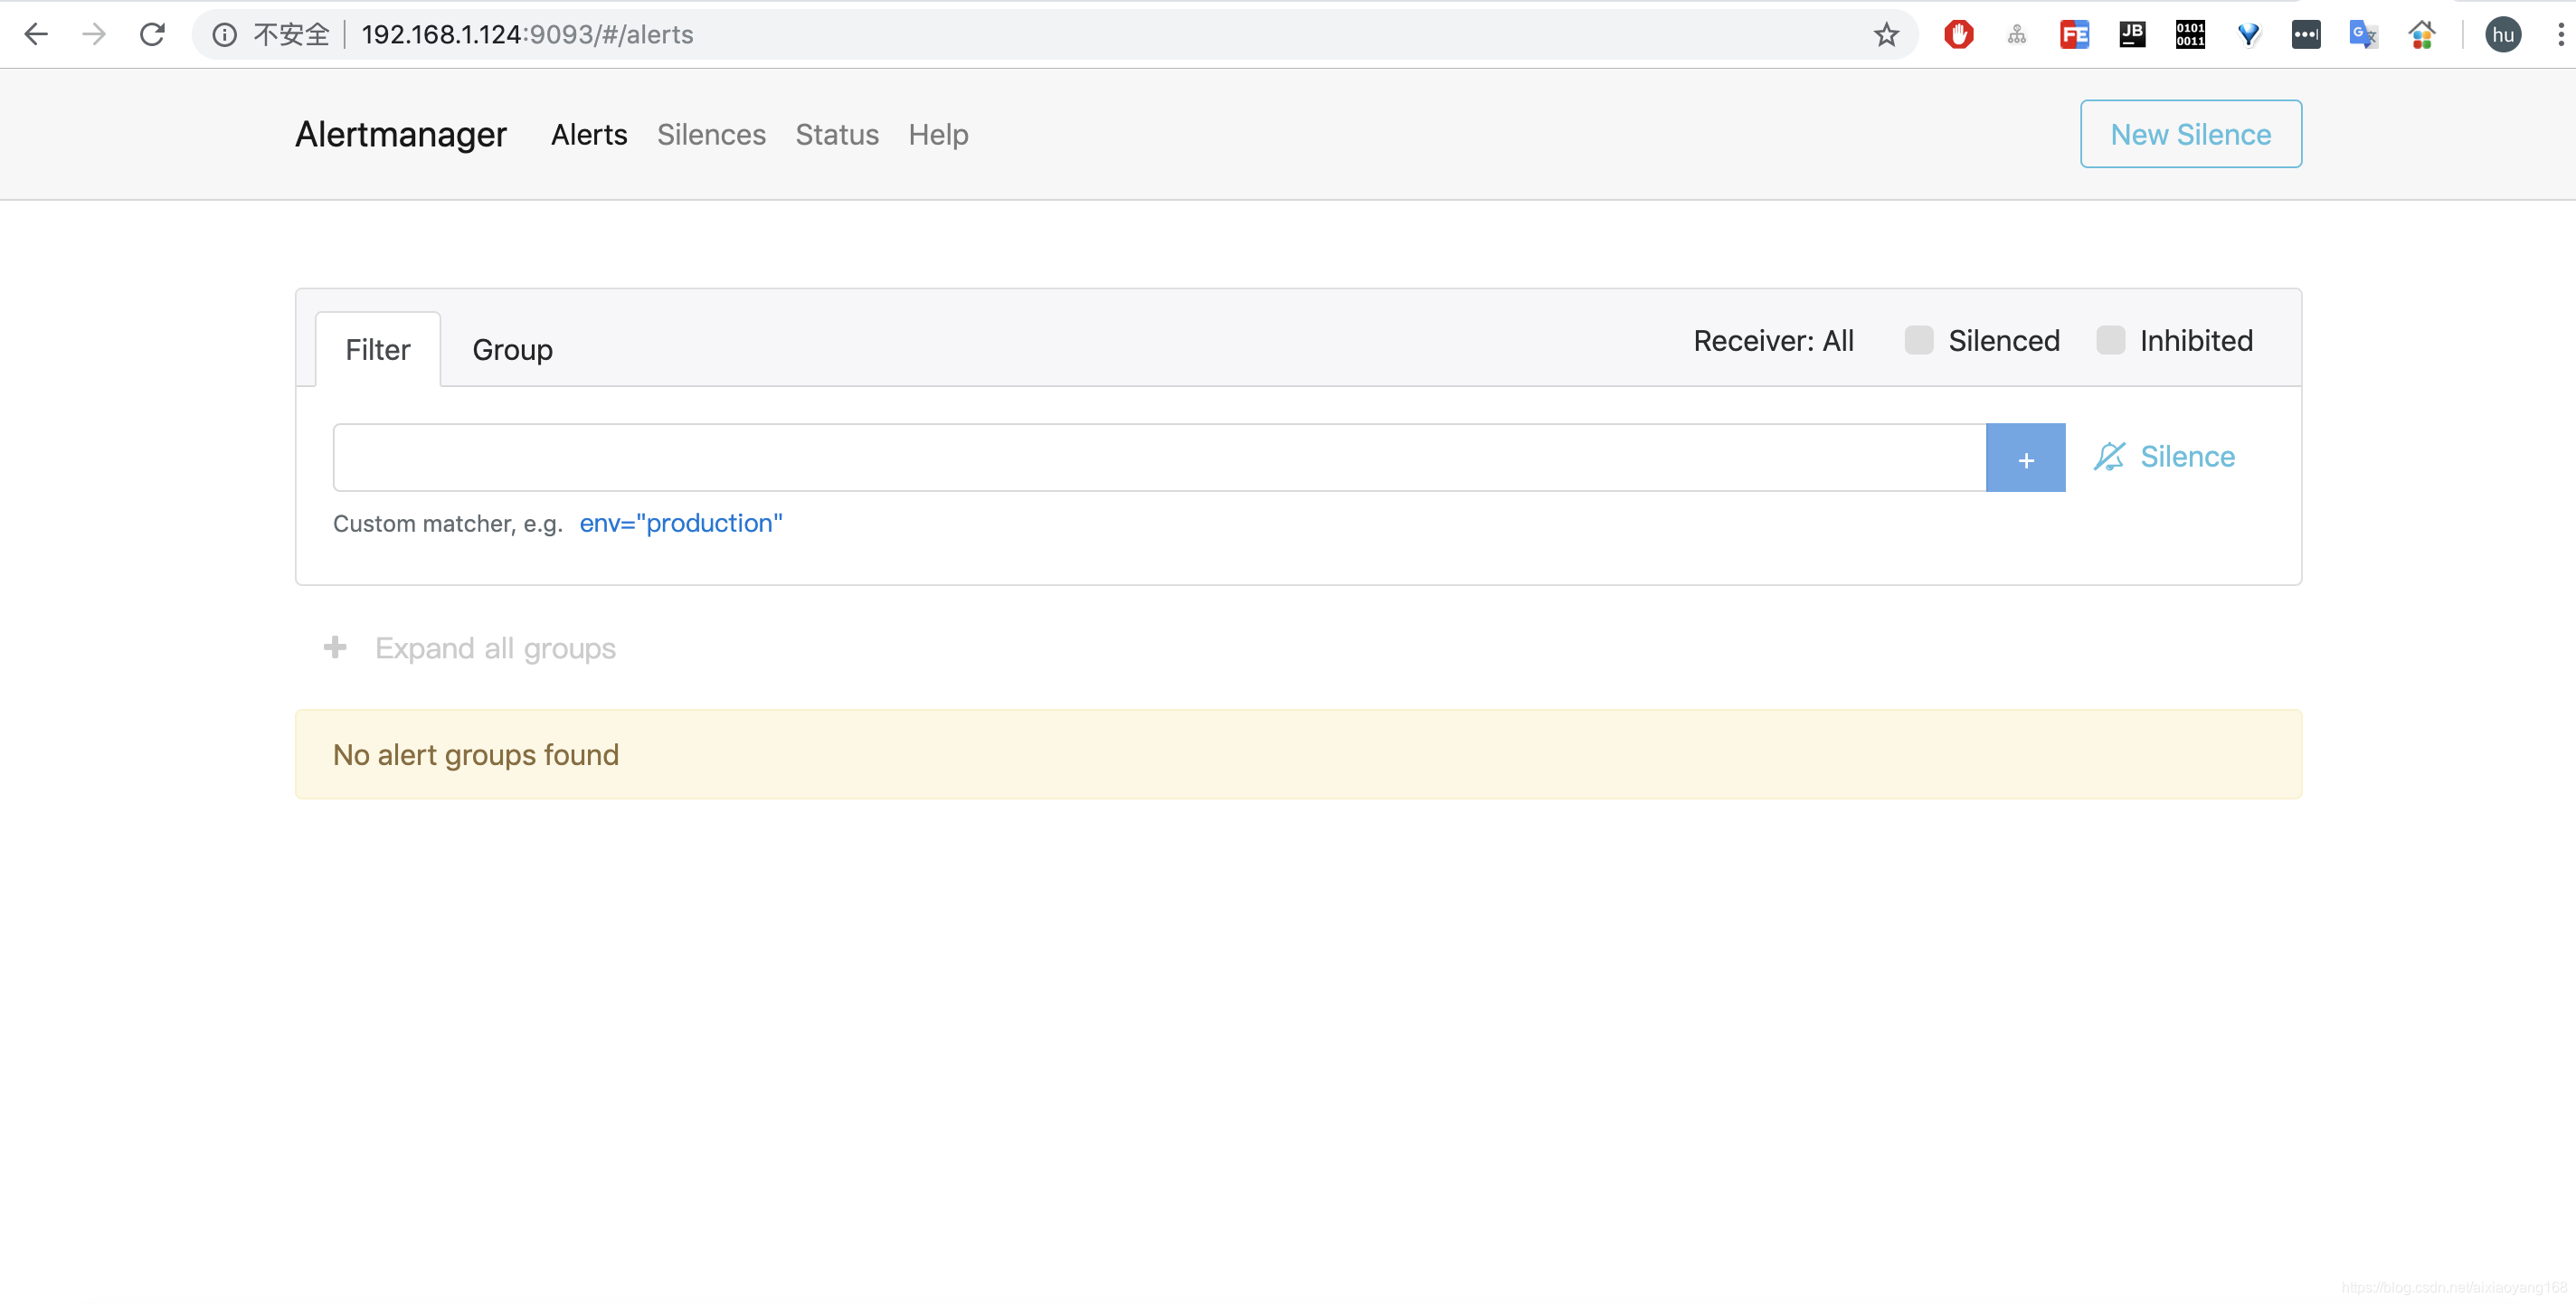Open the Status page
The width and height of the screenshot is (2576, 1304).
pos(837,135)
